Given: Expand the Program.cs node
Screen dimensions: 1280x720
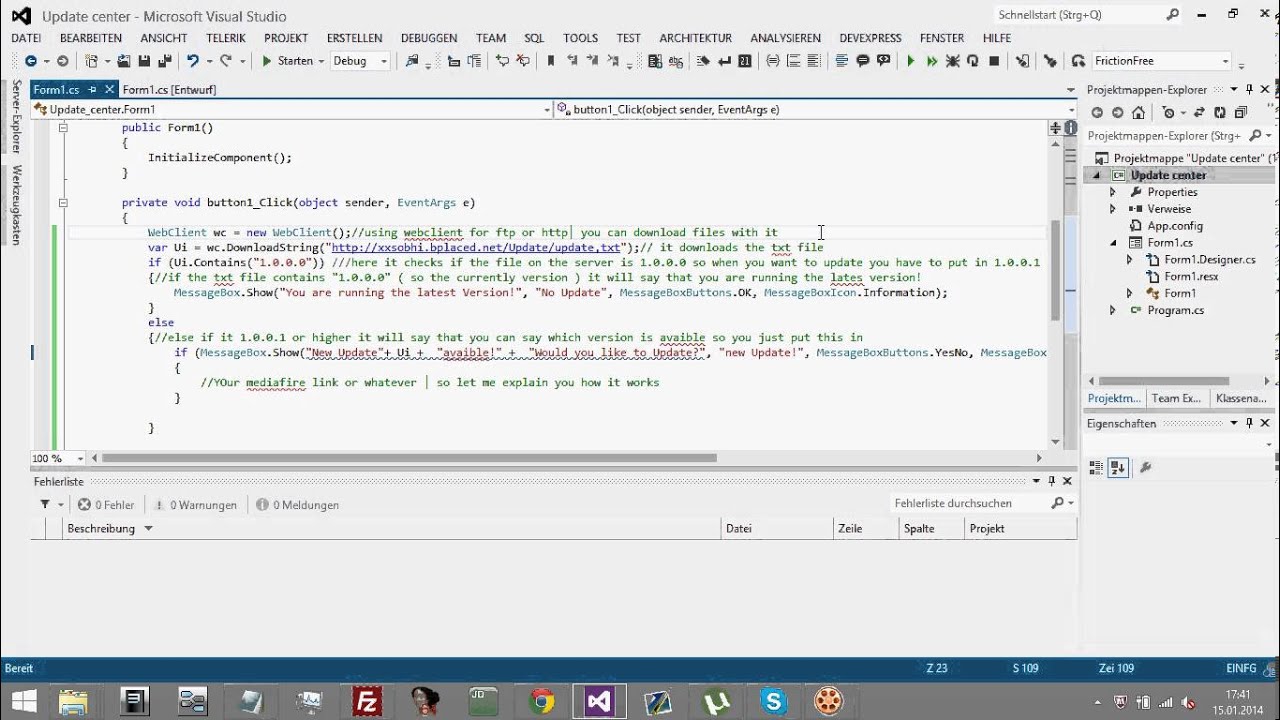Looking at the screenshot, I should pos(1112,310).
